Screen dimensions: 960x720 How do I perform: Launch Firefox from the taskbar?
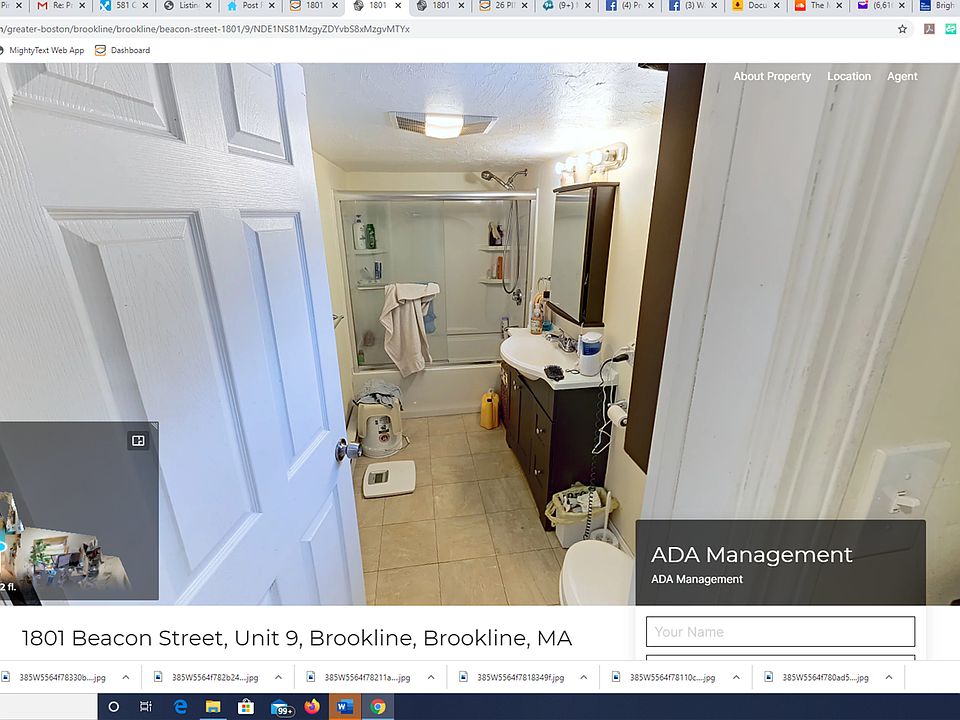(312, 707)
